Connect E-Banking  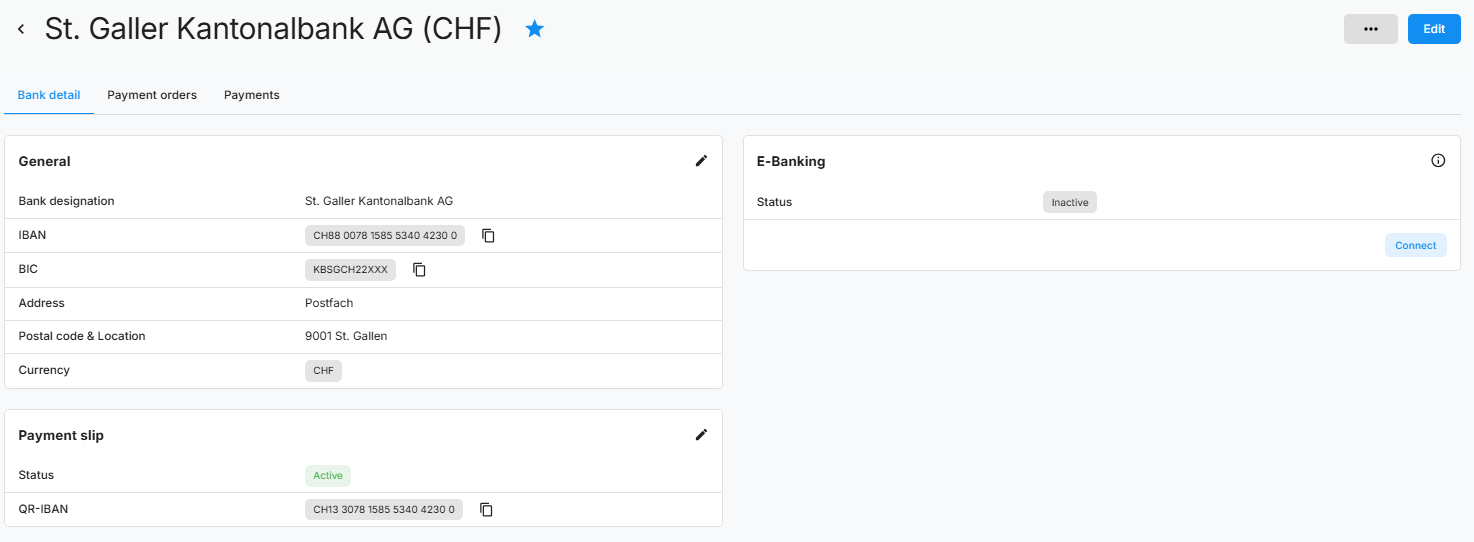(x=1415, y=245)
